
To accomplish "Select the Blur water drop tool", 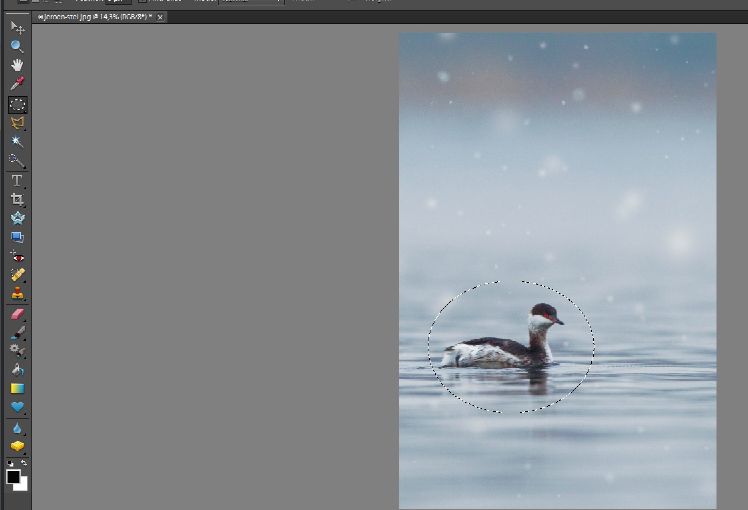I will pos(17,428).
